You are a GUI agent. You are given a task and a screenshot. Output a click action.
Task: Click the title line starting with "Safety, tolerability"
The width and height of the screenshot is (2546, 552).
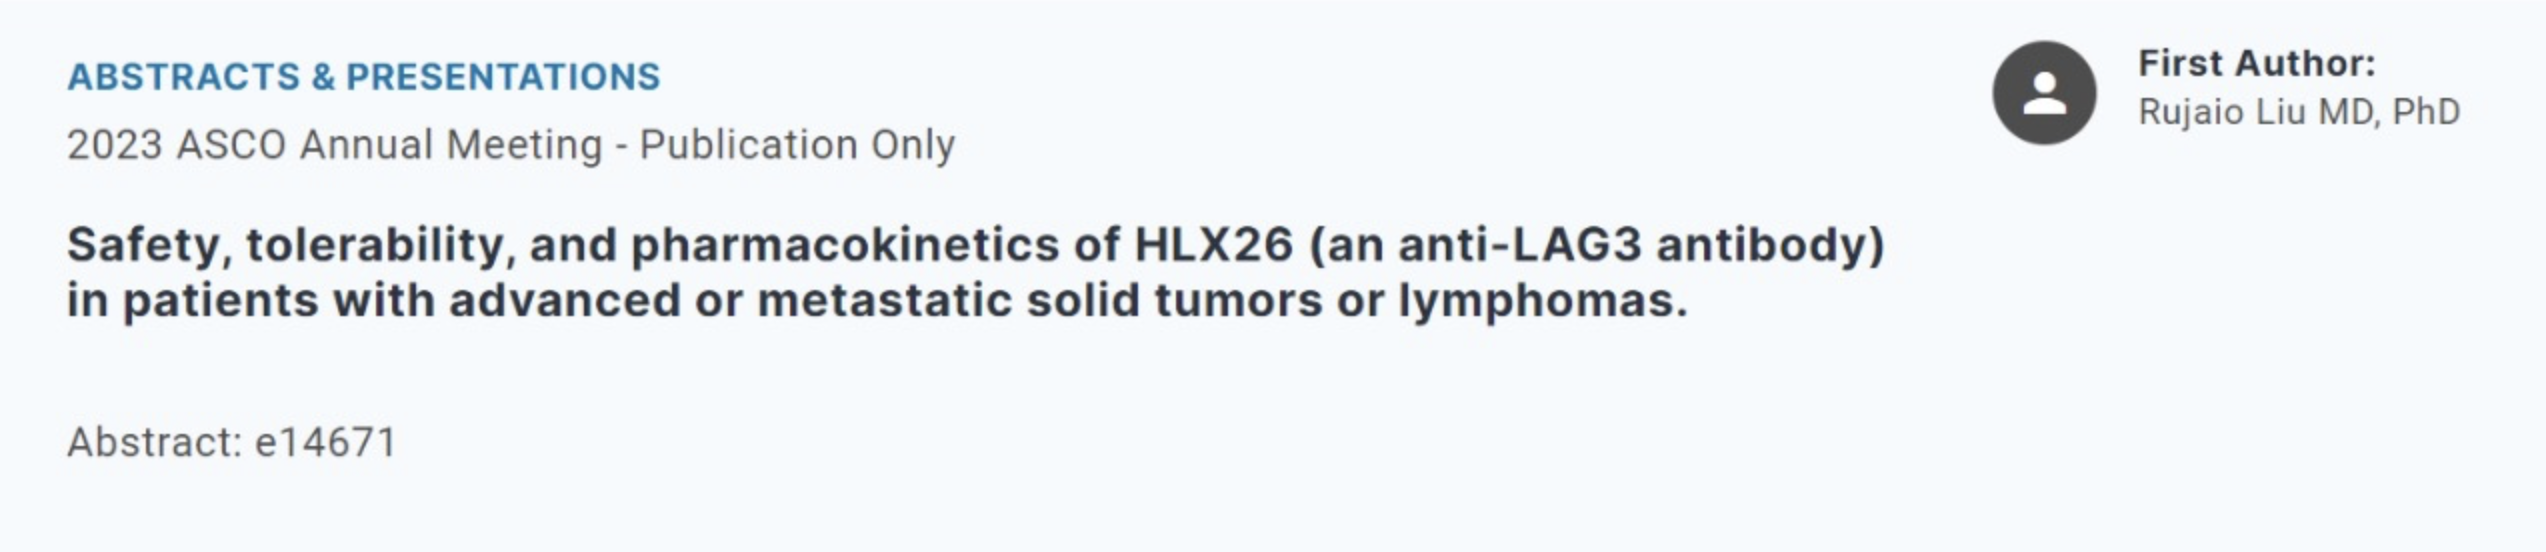pyautogui.click(x=974, y=245)
